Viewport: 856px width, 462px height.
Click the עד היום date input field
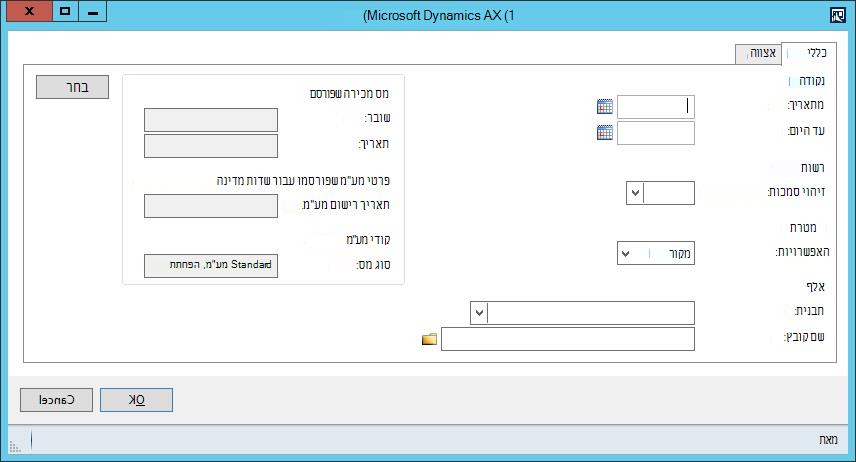(x=656, y=133)
